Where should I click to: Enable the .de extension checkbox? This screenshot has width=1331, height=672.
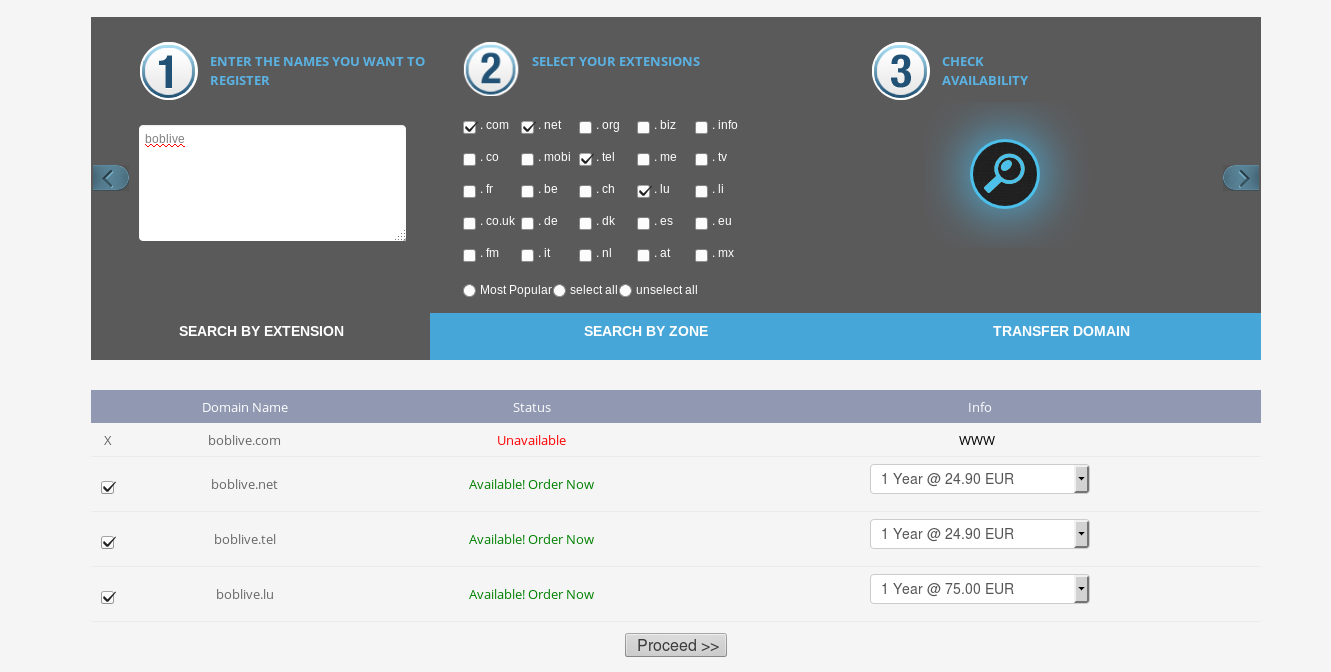(528, 223)
